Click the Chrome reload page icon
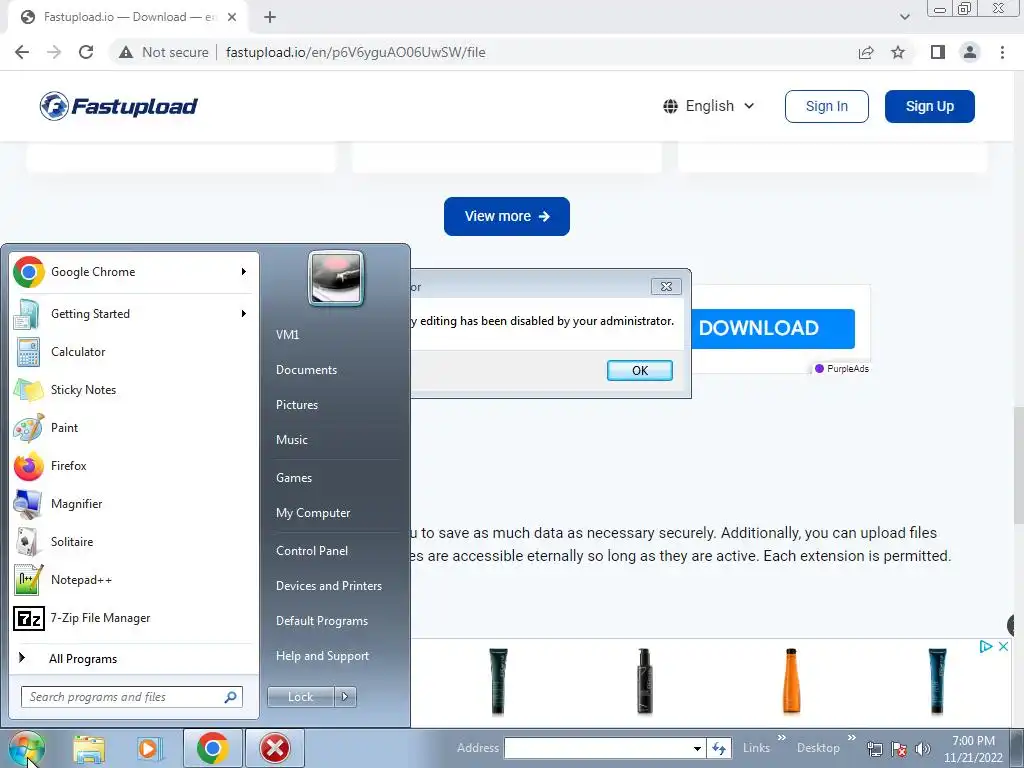Viewport: 1024px width, 768px height. 86,52
